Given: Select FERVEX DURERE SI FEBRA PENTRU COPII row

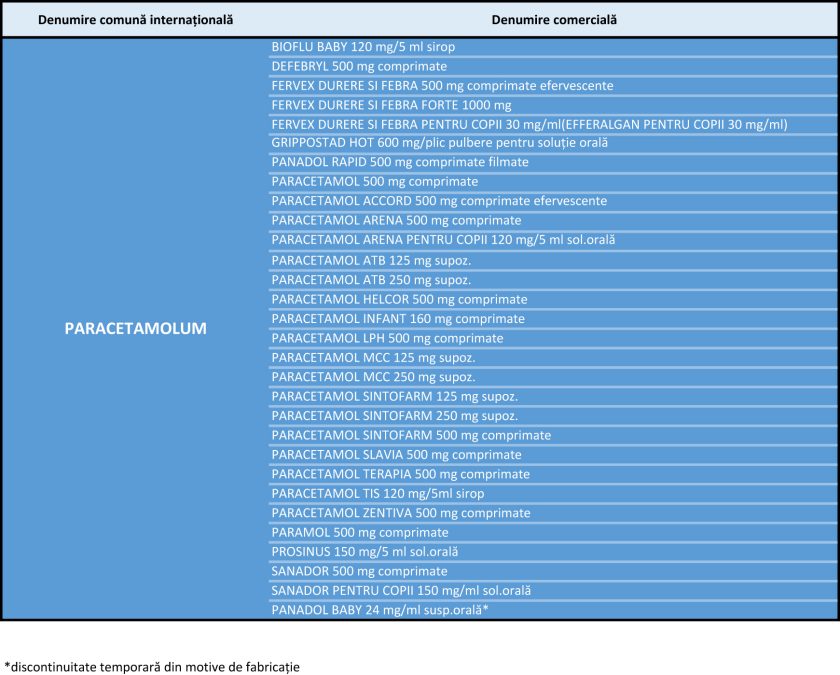Looking at the screenshot, I should (x=553, y=124).
